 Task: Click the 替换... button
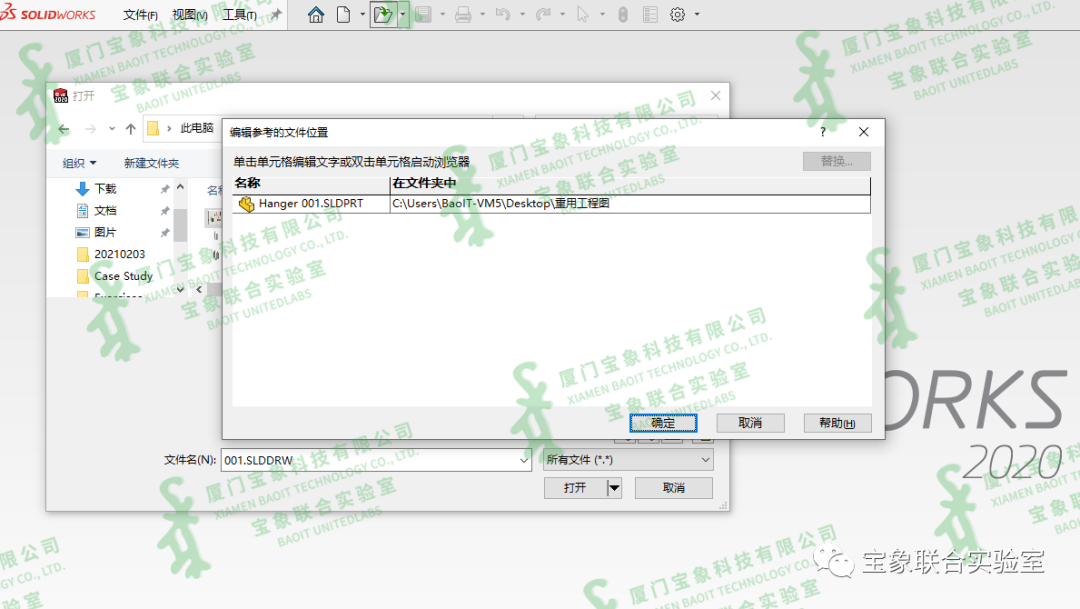tap(836, 161)
